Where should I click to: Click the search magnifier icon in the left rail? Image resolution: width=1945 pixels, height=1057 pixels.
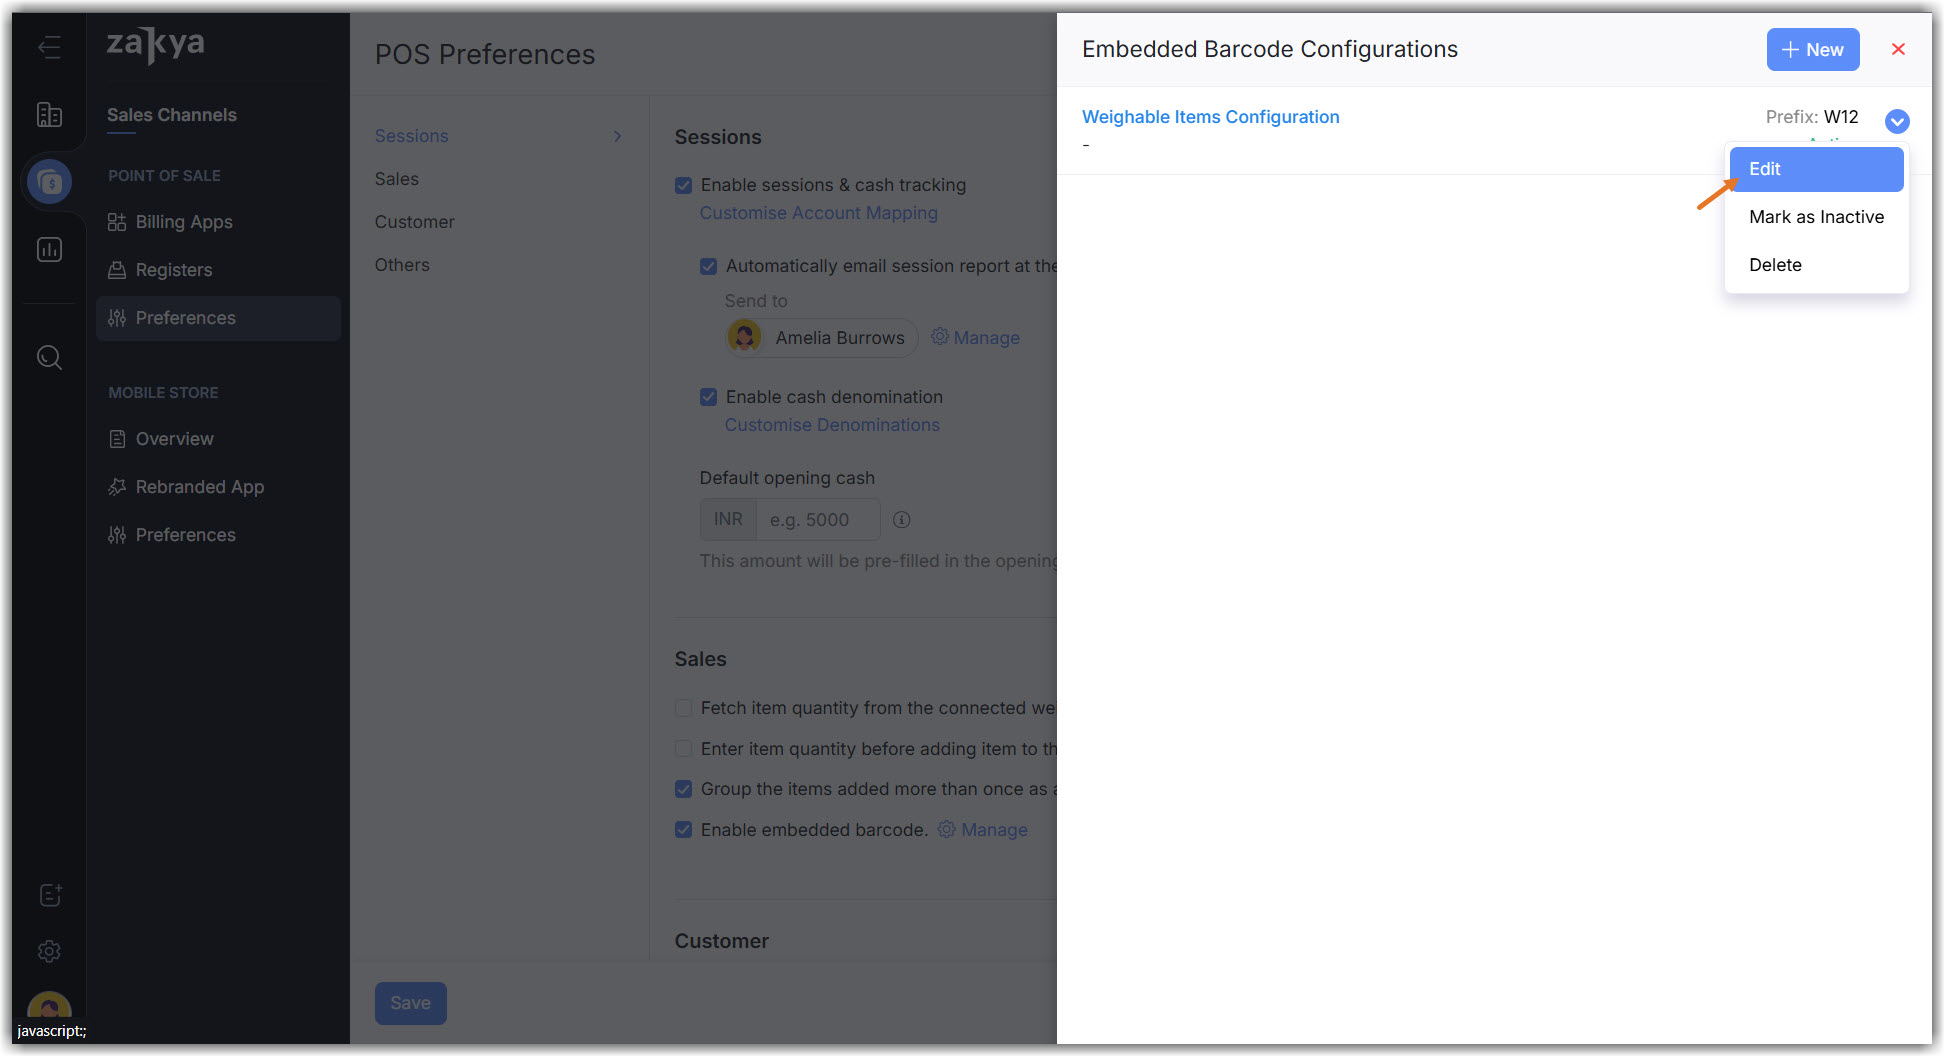tap(49, 357)
